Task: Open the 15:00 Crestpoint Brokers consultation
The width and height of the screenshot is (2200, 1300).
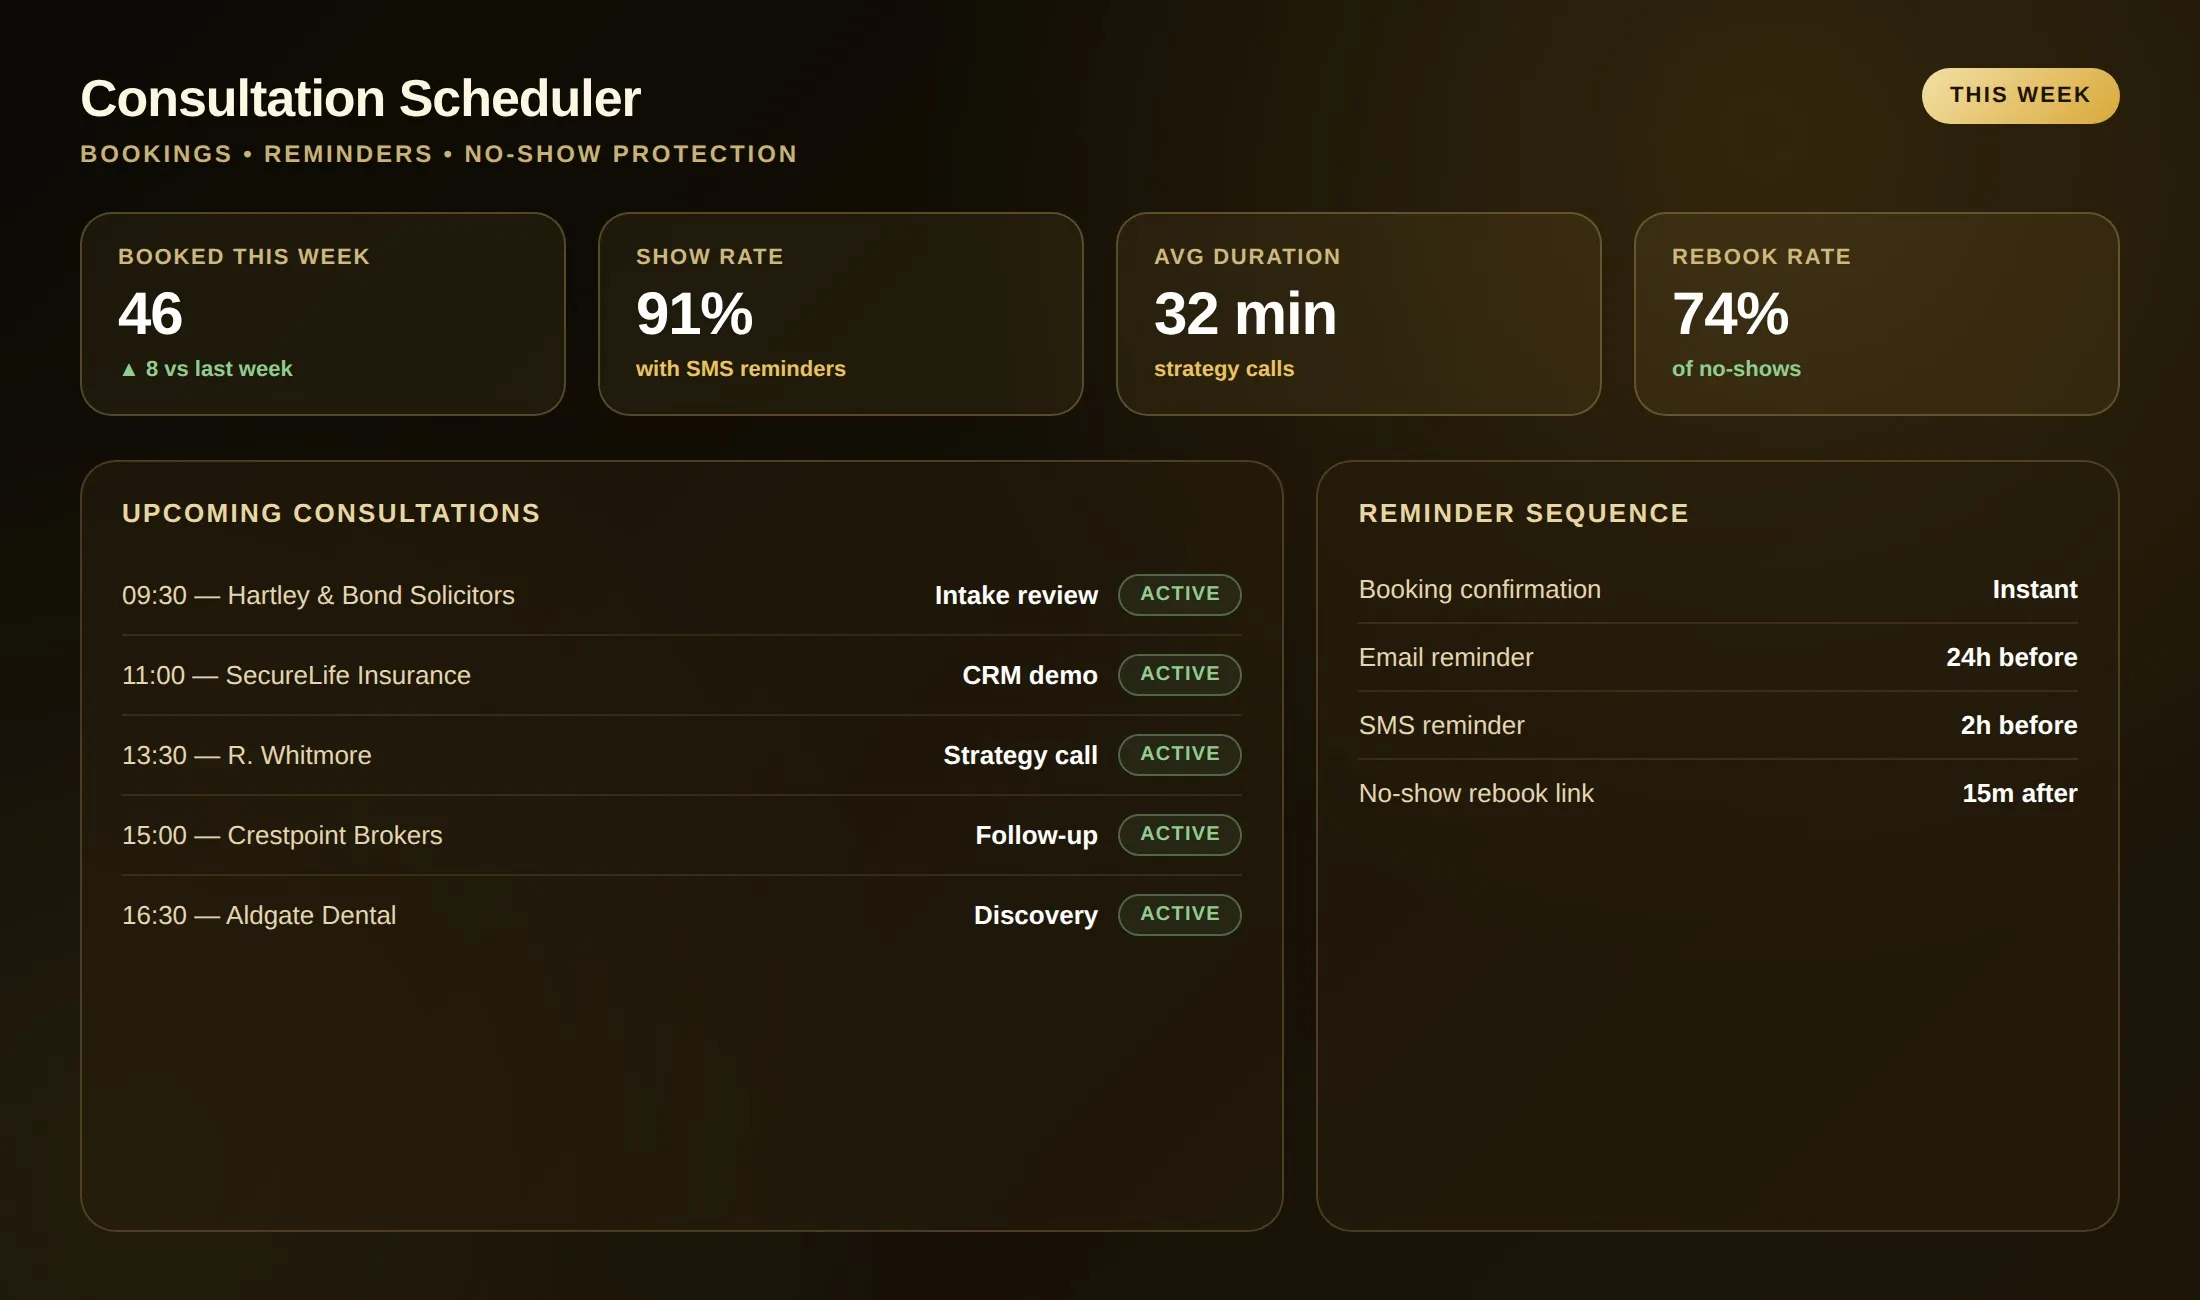Action: [x=682, y=835]
